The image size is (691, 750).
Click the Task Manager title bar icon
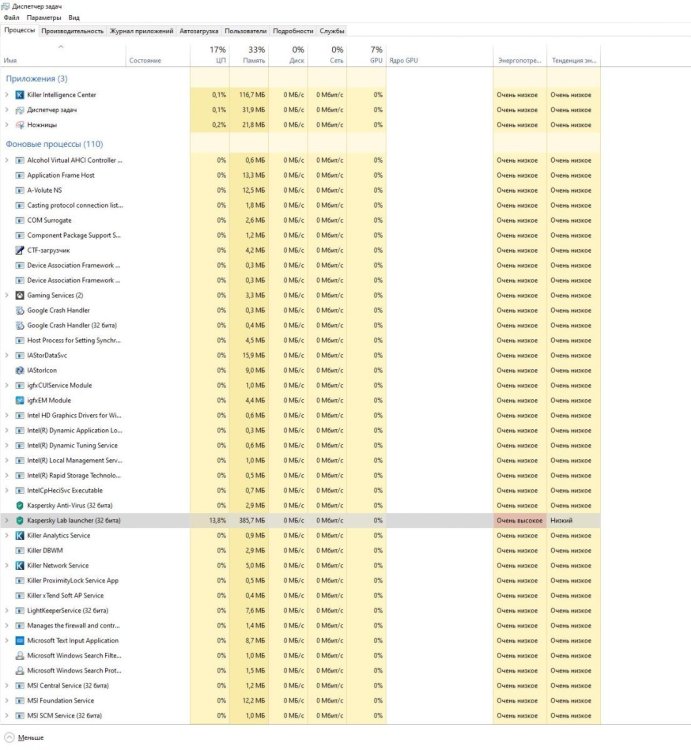(5, 6)
